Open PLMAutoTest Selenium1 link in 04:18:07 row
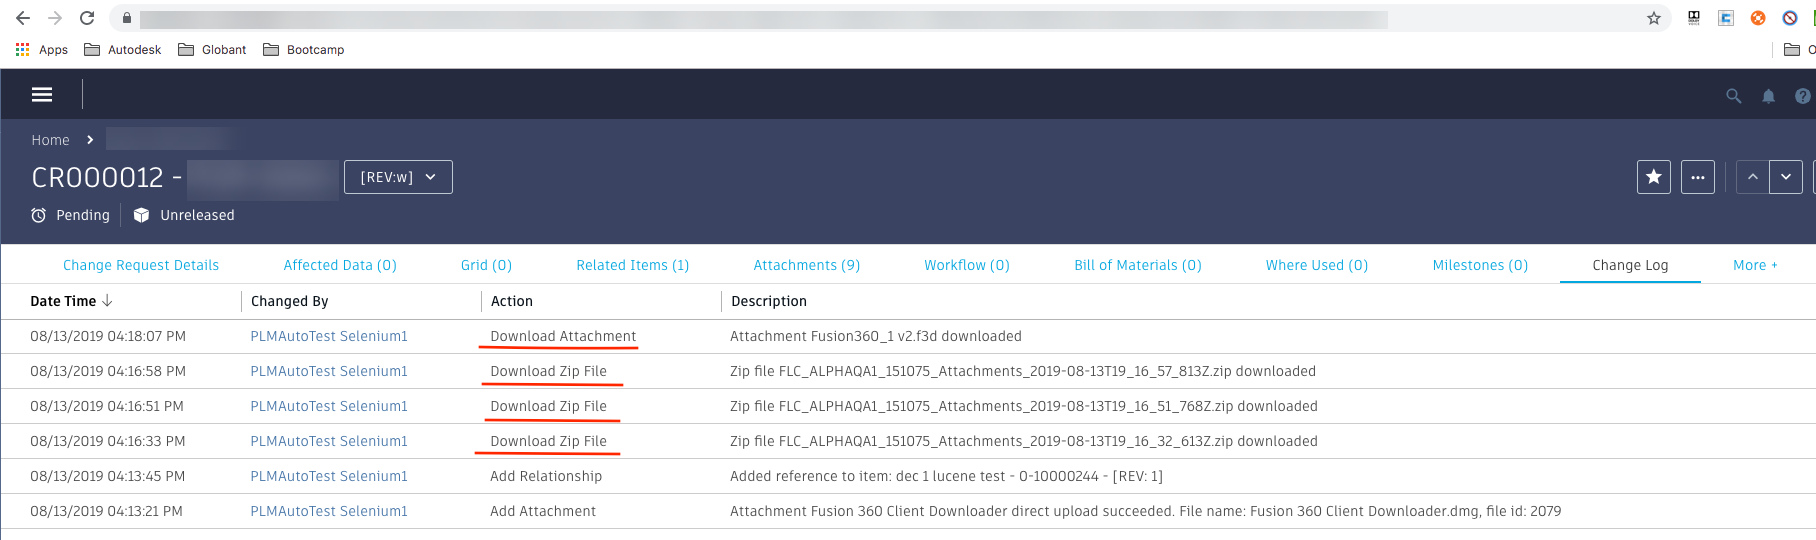Screen dimensions: 1816x540 coord(329,336)
